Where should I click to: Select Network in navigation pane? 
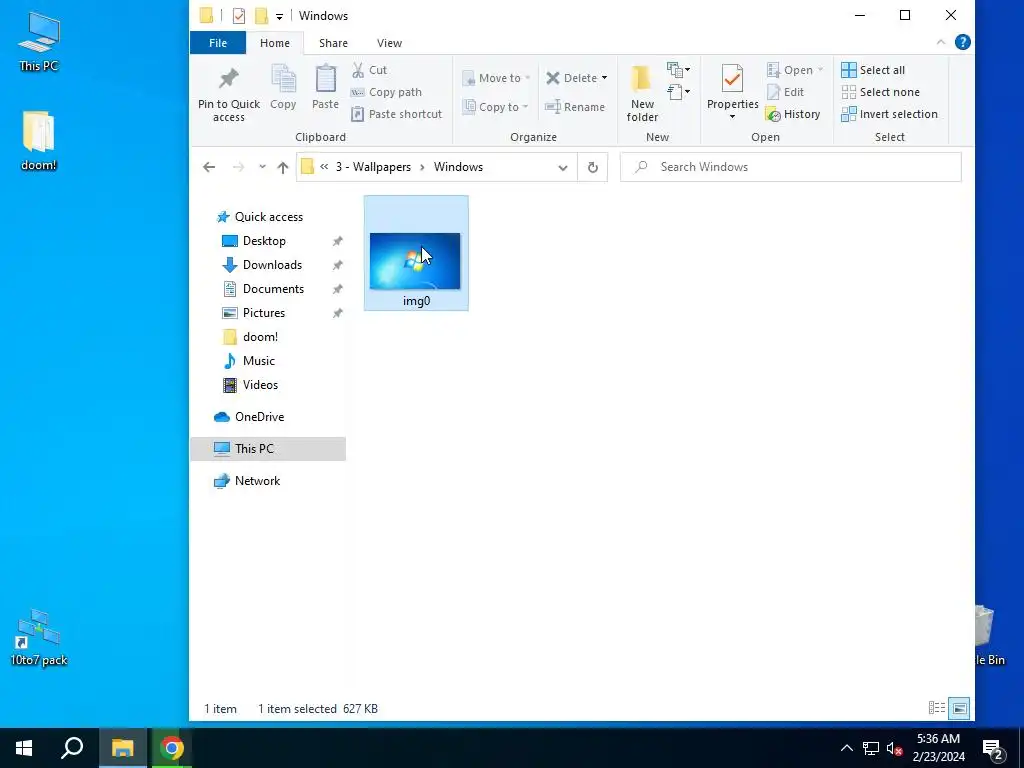pyautogui.click(x=257, y=481)
